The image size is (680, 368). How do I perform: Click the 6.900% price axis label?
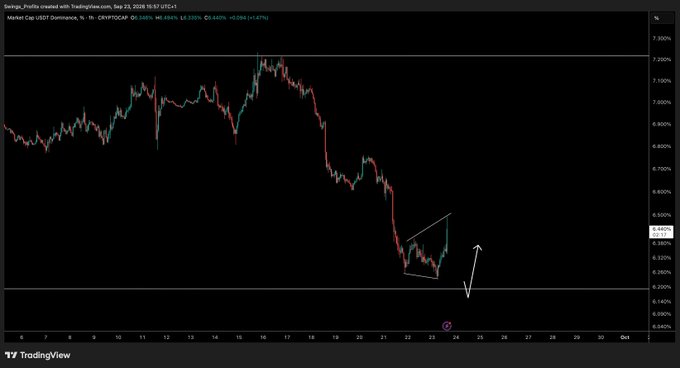661,124
